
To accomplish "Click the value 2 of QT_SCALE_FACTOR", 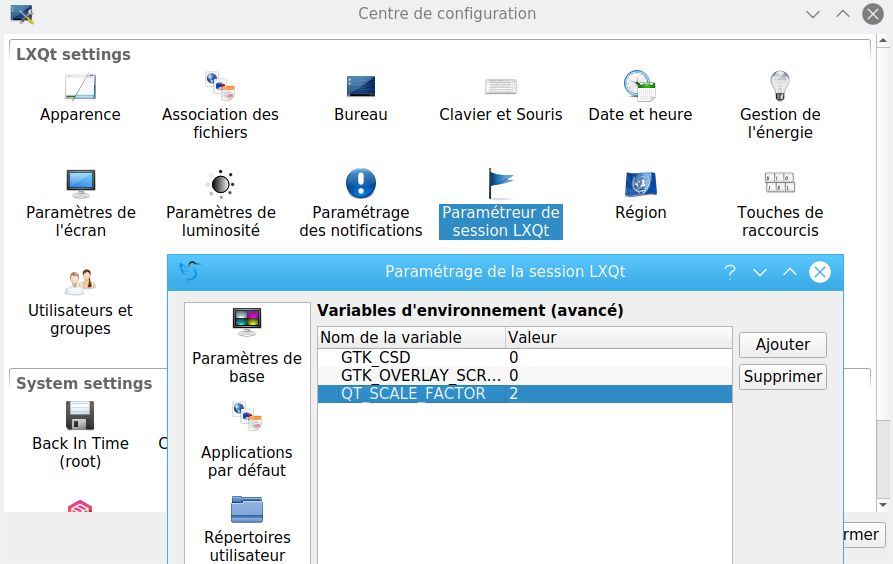I will (514, 394).
